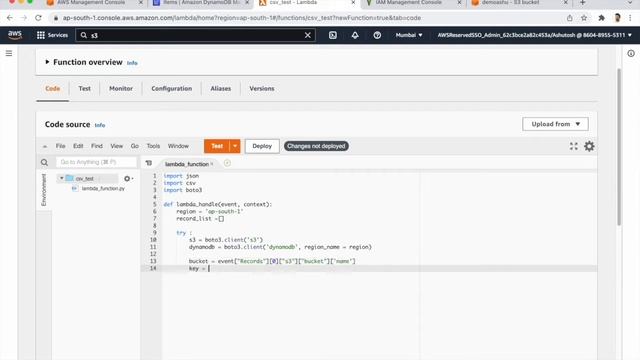This screenshot has height=360, width=640.
Task: Open the Services grid menu
Action: [52, 35]
